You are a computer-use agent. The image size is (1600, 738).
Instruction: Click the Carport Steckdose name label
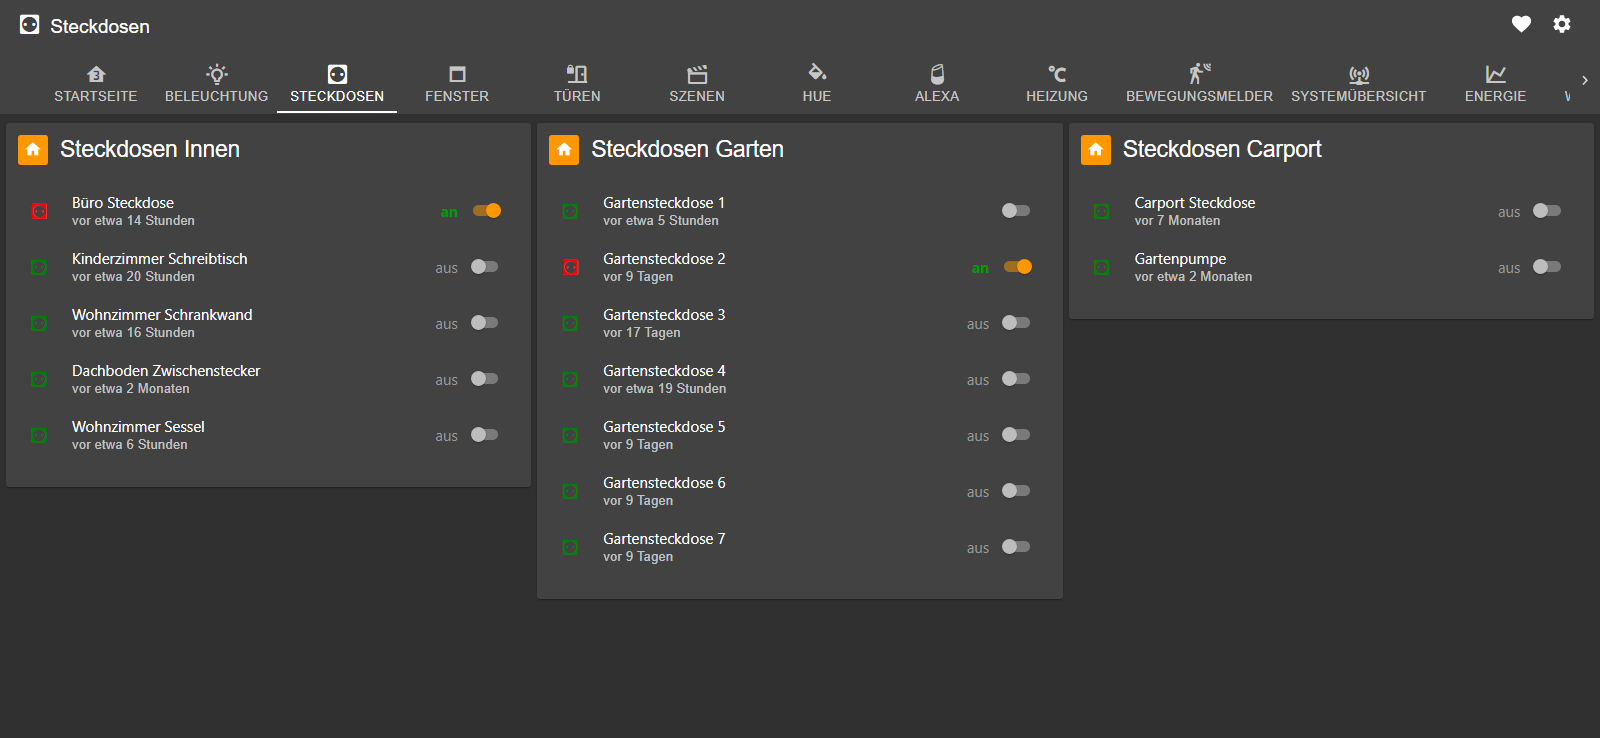(x=1195, y=203)
